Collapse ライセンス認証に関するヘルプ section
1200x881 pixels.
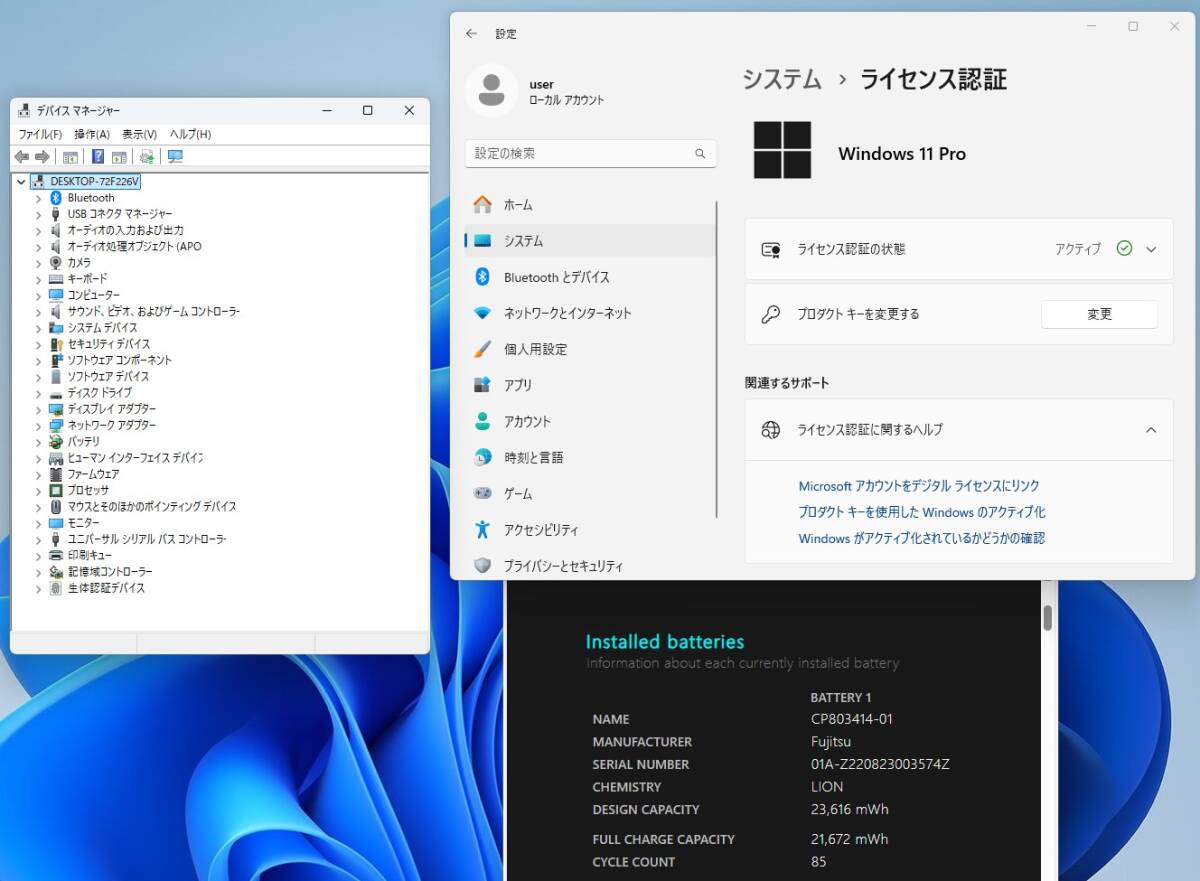point(1151,430)
